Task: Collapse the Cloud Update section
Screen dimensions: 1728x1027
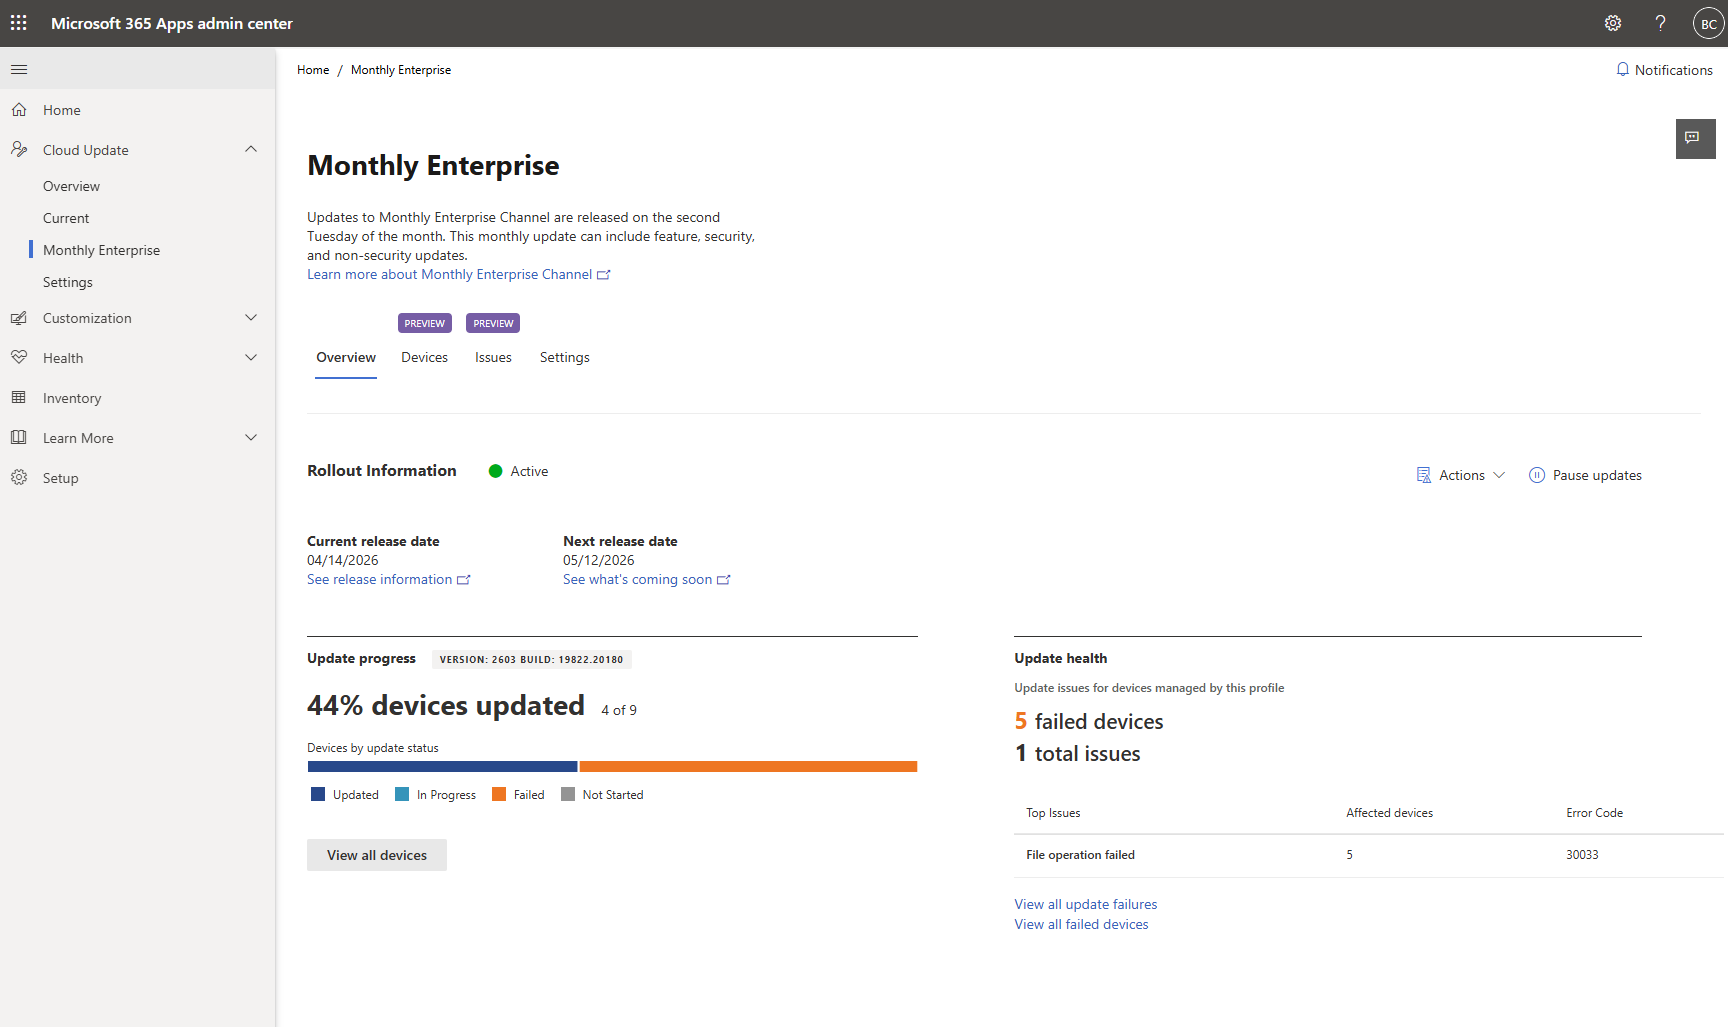Action: click(x=251, y=150)
